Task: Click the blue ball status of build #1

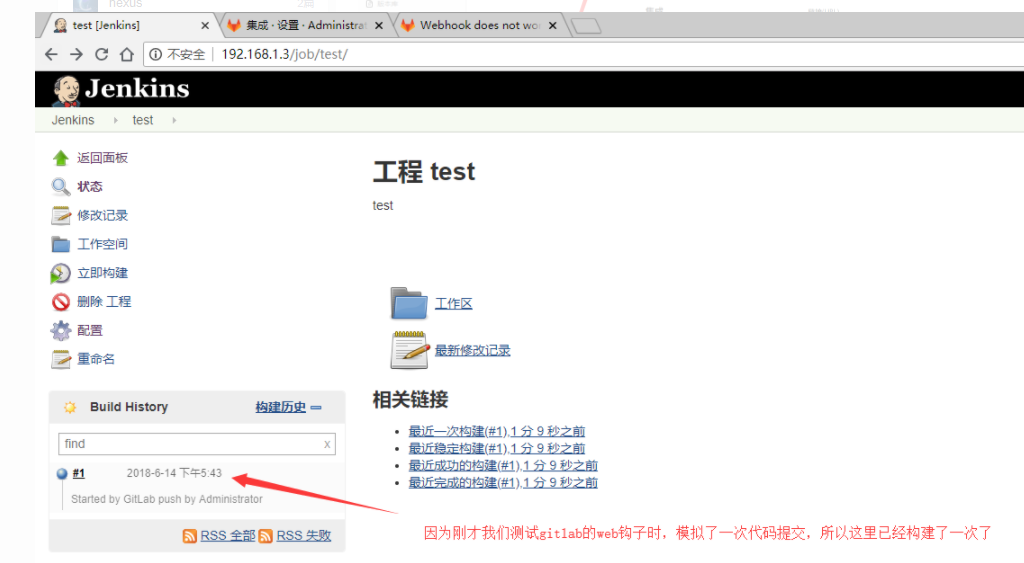Action: point(62,474)
